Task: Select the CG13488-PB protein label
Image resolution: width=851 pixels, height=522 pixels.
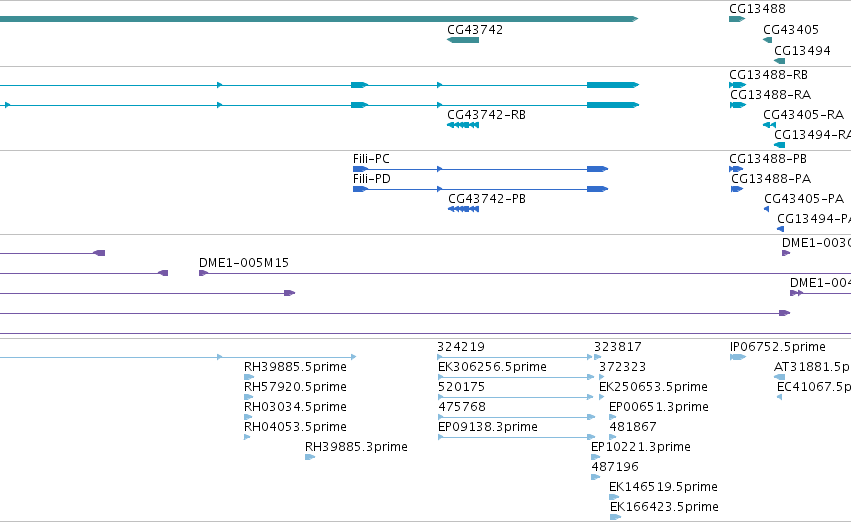Action: pyautogui.click(x=768, y=159)
